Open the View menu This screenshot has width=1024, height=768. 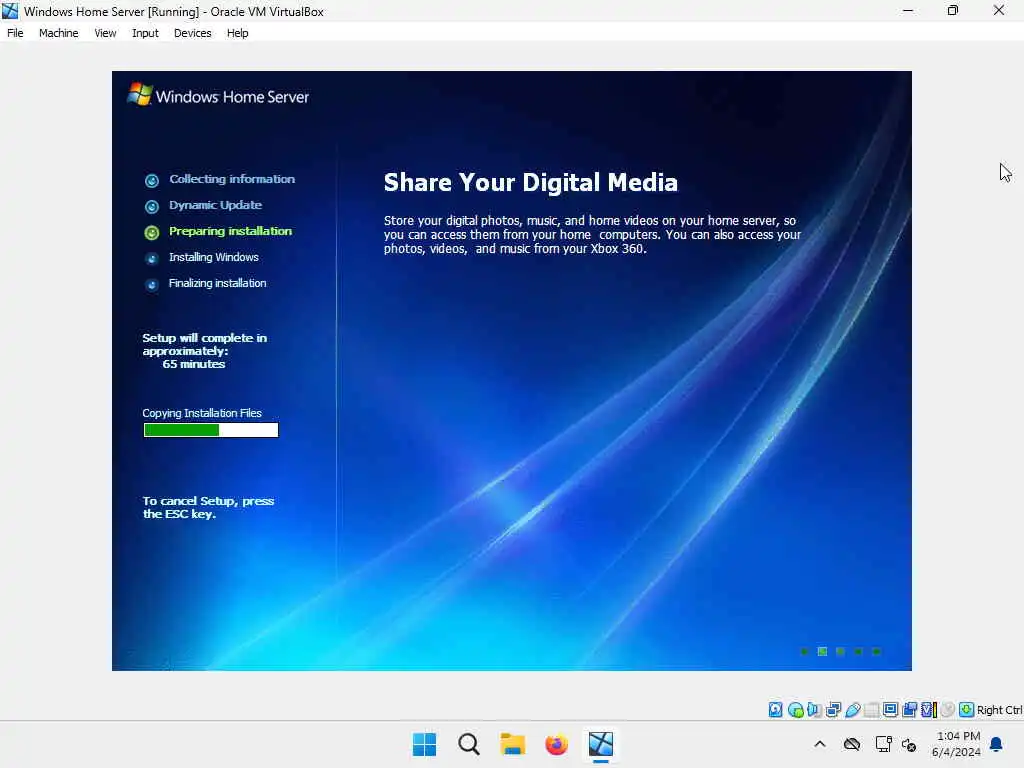[105, 33]
